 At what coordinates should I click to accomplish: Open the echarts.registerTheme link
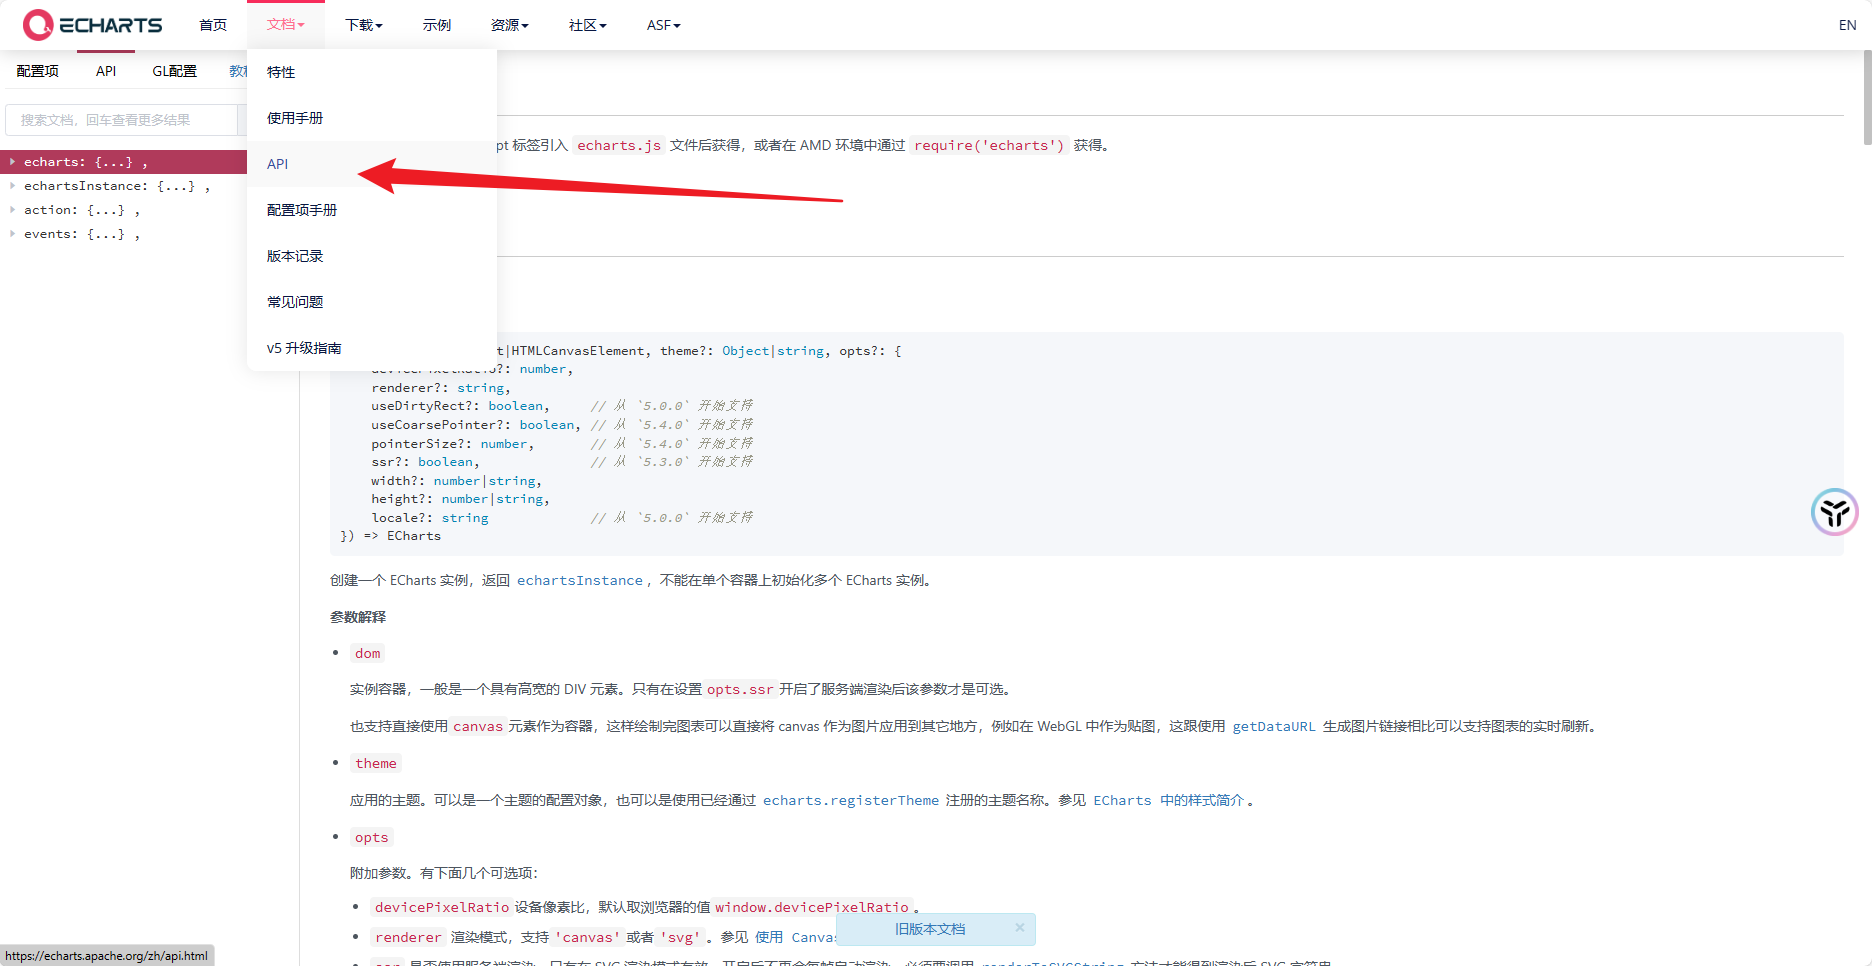click(x=851, y=800)
